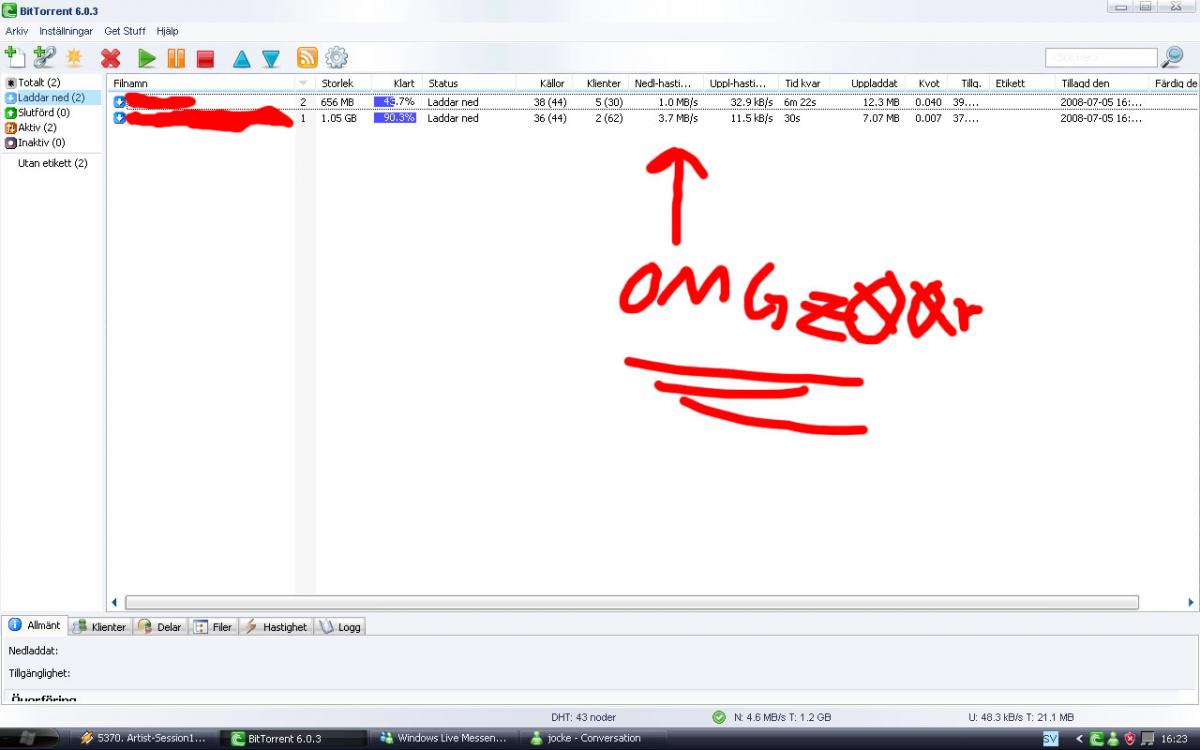Click the search magnifier icon
Viewport: 1200px width, 750px height.
pos(1172,57)
